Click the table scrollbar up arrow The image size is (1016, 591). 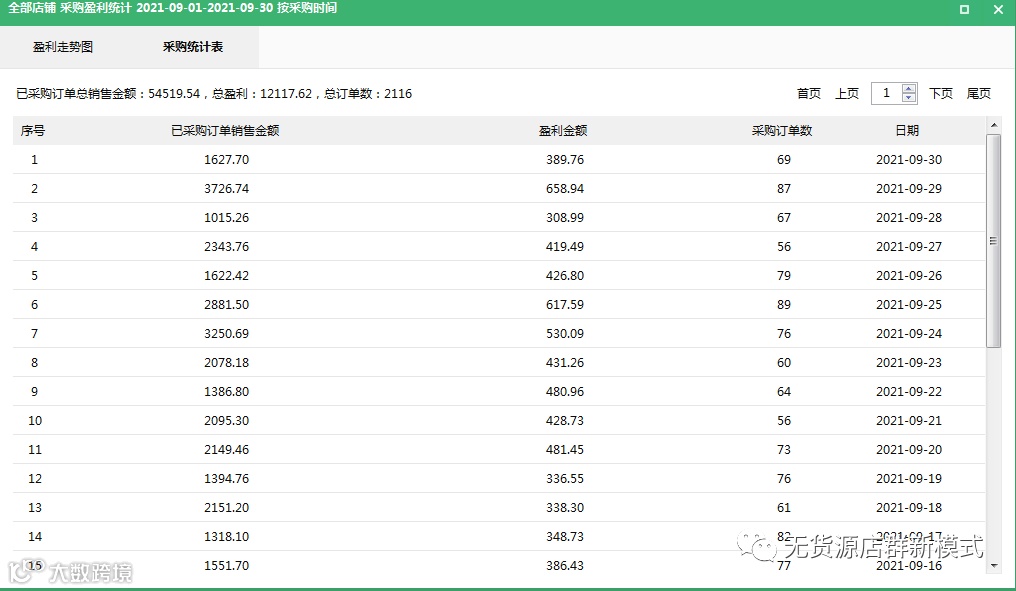tap(993, 125)
